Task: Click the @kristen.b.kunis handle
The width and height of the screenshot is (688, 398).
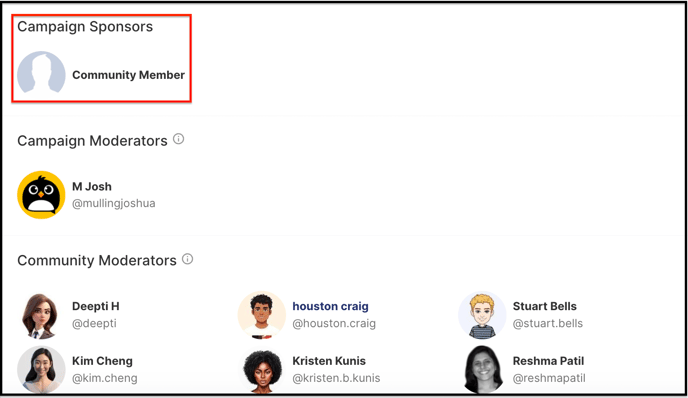Action: click(x=336, y=378)
